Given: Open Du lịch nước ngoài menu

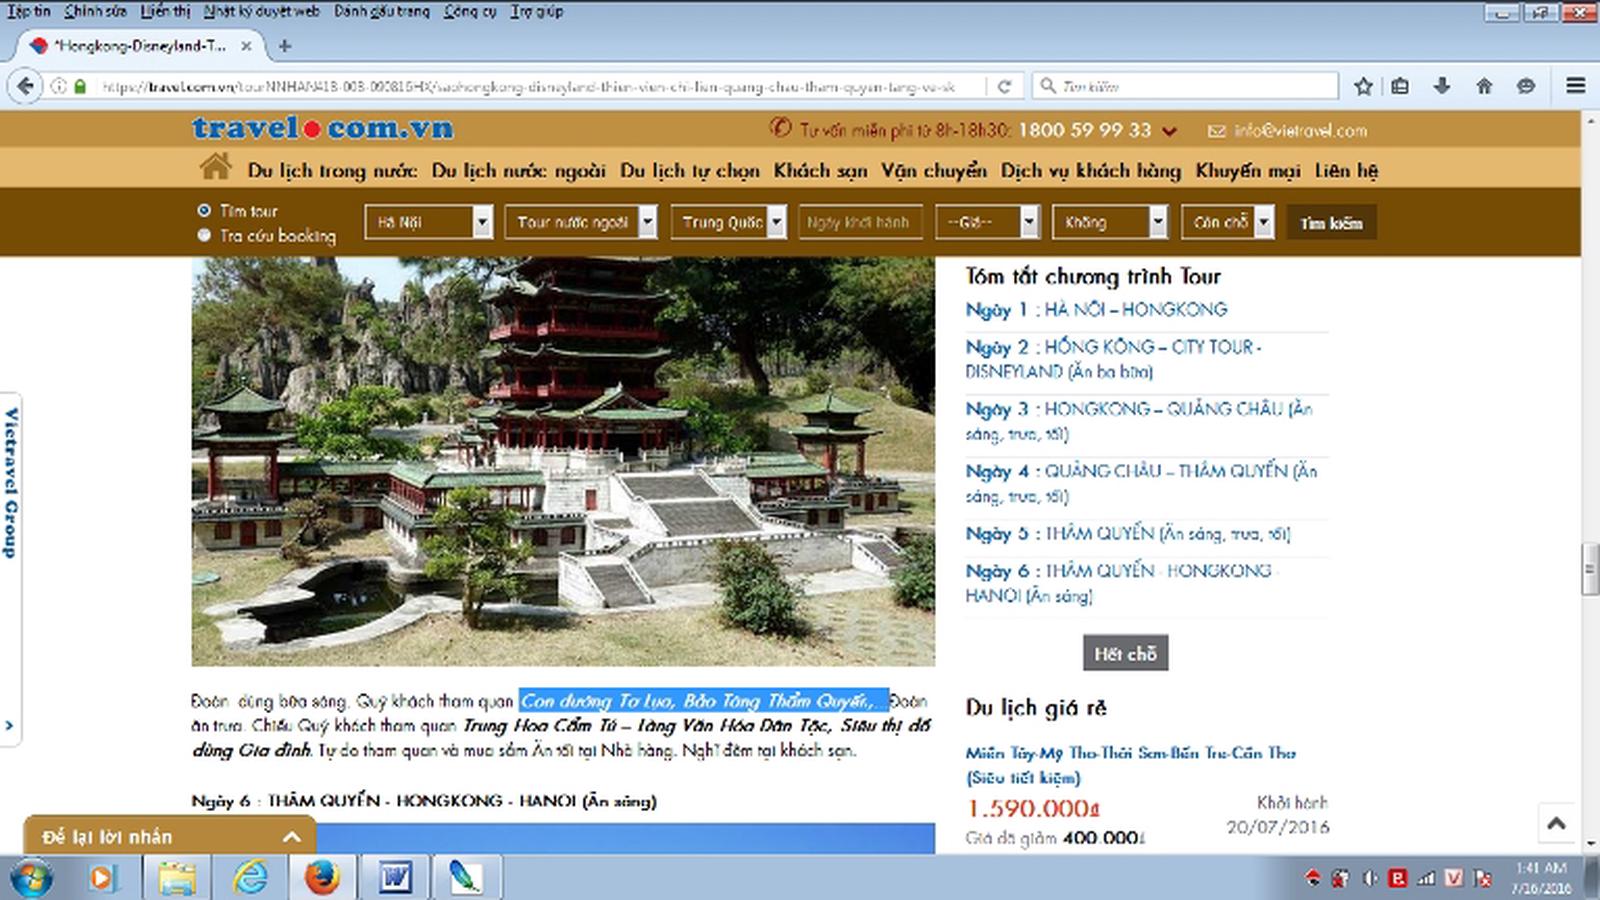Looking at the screenshot, I should point(518,171).
